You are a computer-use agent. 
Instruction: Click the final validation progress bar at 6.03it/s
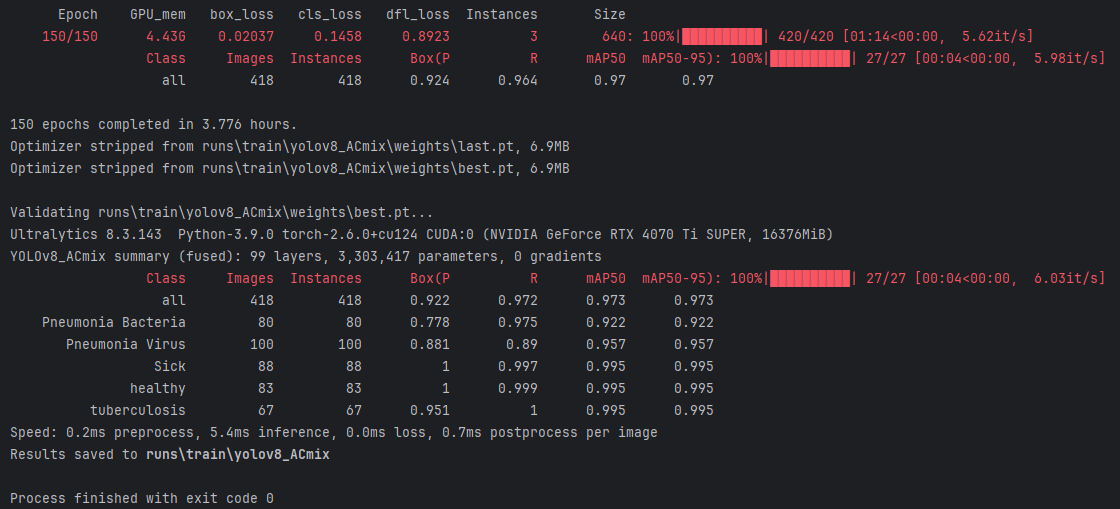pyautogui.click(x=808, y=278)
